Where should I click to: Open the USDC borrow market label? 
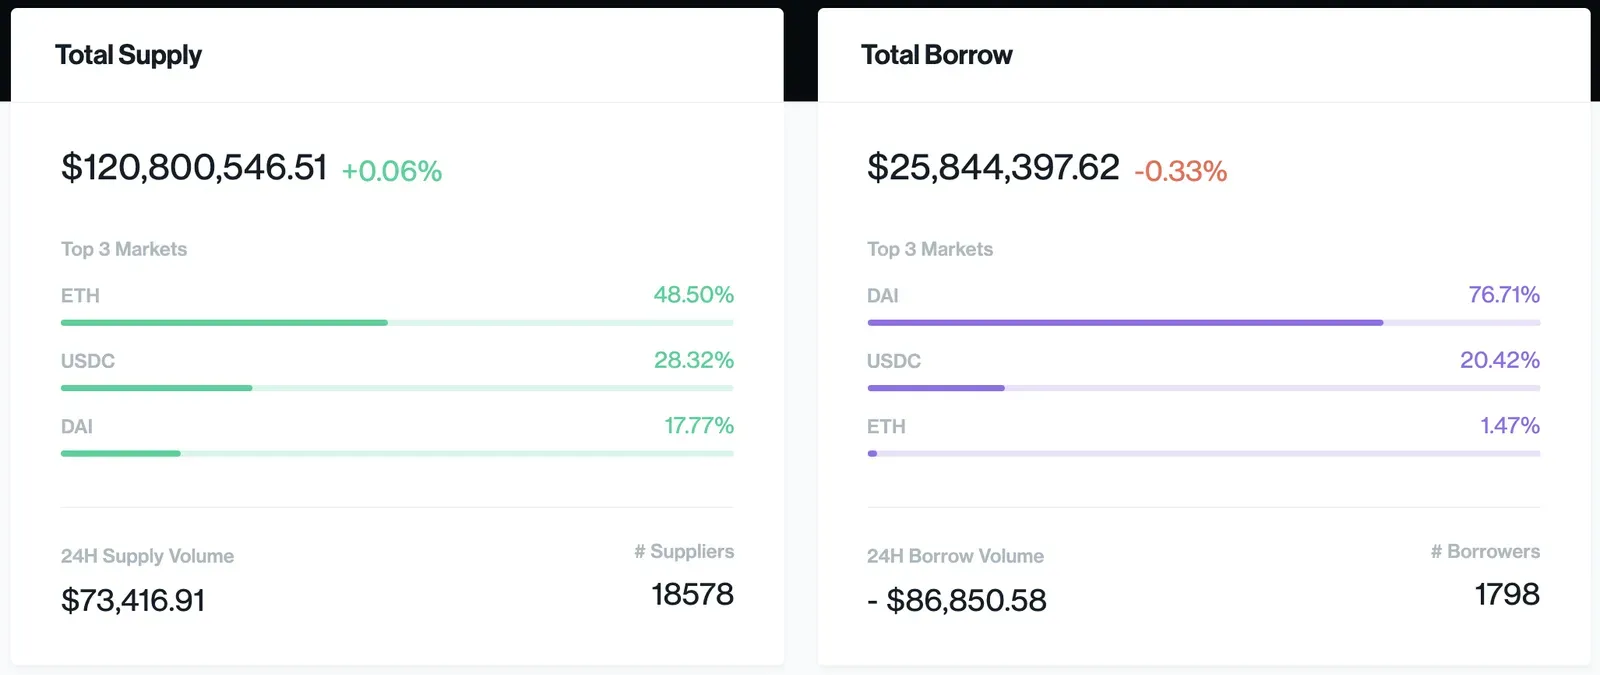point(894,361)
